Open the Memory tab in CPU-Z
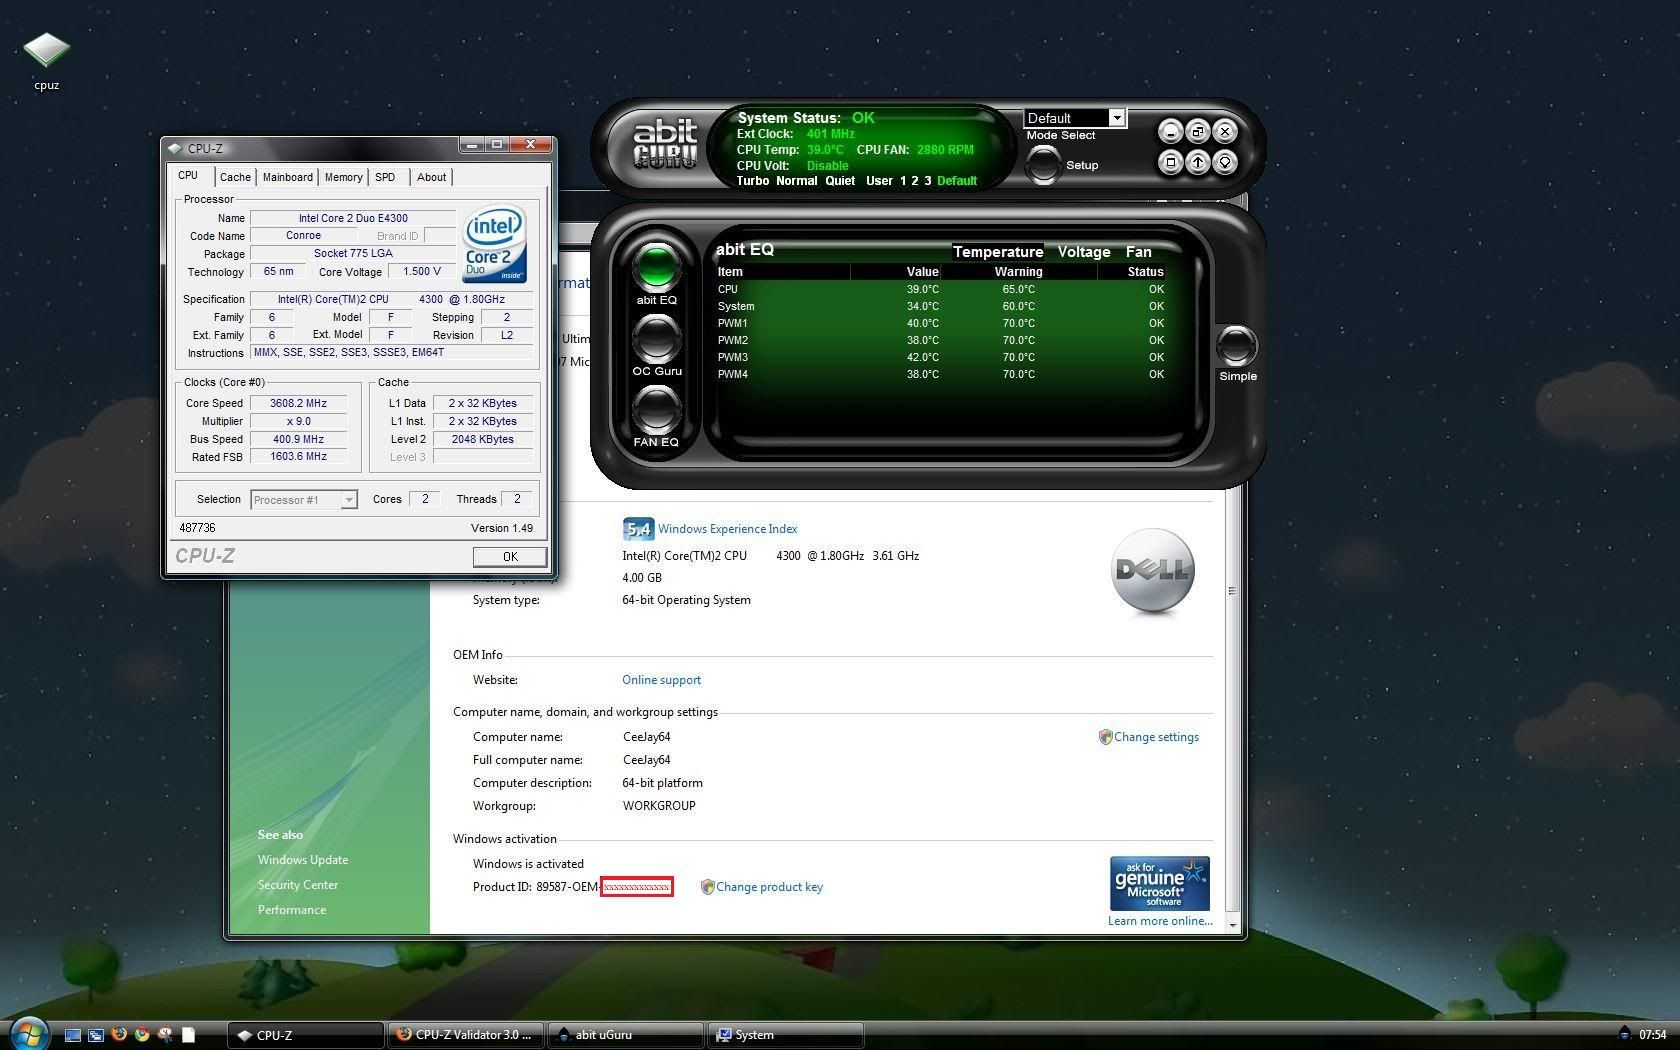The image size is (1680, 1050). coord(343,177)
